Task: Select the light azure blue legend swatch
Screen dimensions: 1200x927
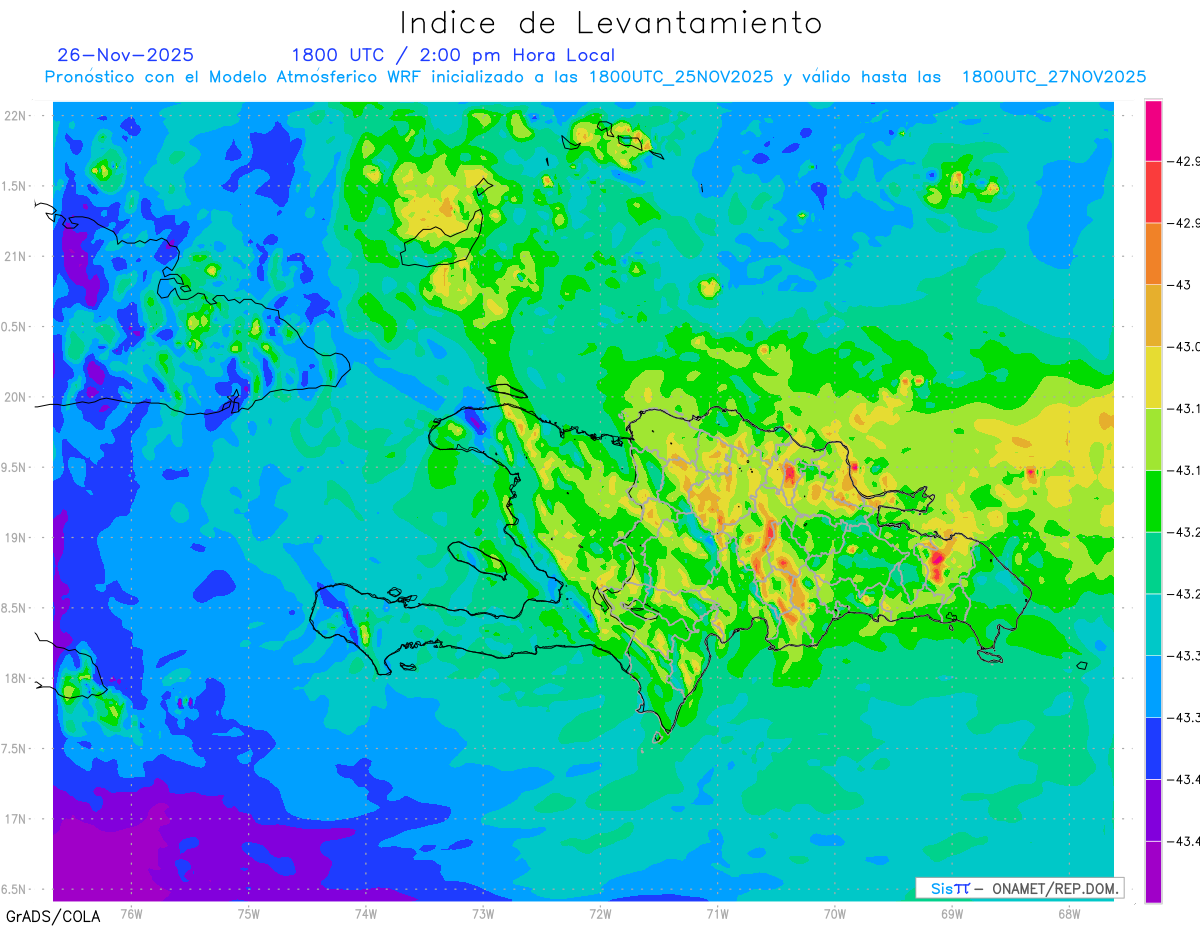Action: 1153,686
